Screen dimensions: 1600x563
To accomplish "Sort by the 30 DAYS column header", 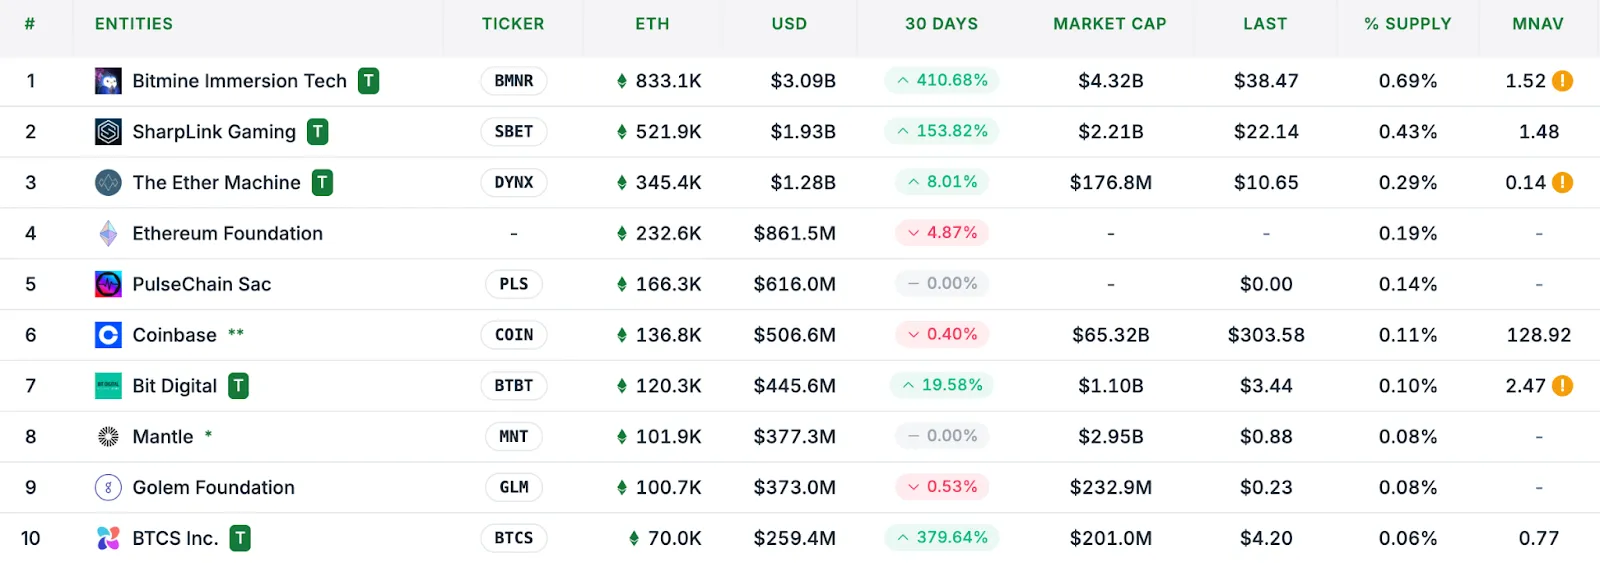I will coord(941,24).
